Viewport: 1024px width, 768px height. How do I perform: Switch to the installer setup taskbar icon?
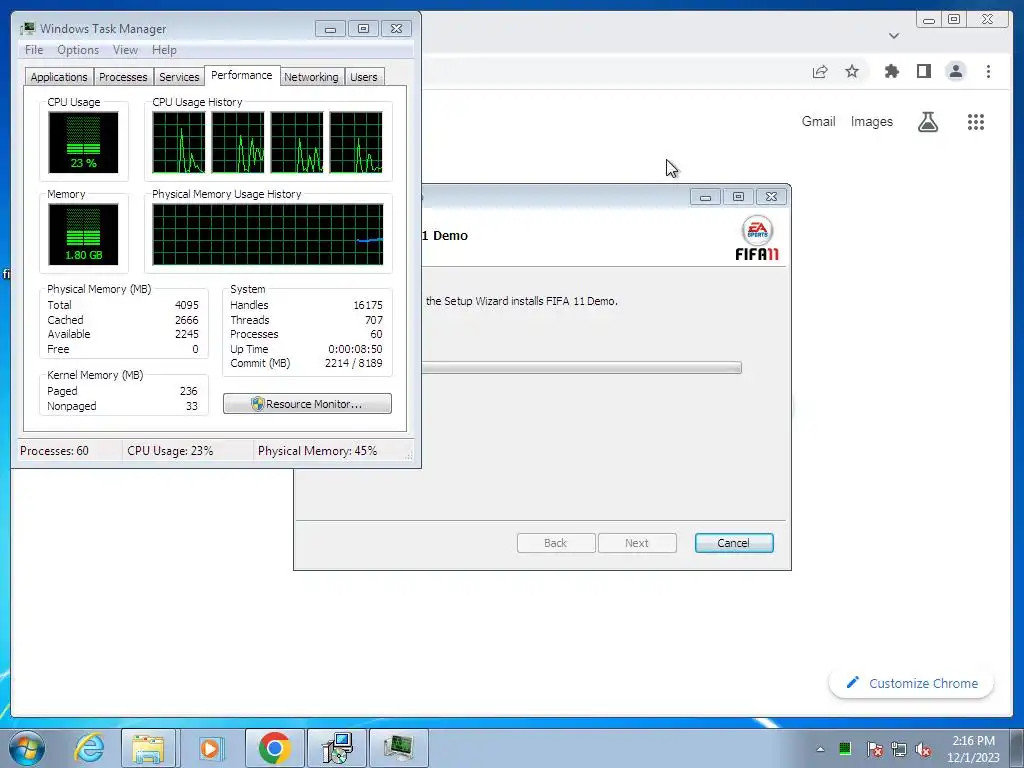click(x=337, y=748)
